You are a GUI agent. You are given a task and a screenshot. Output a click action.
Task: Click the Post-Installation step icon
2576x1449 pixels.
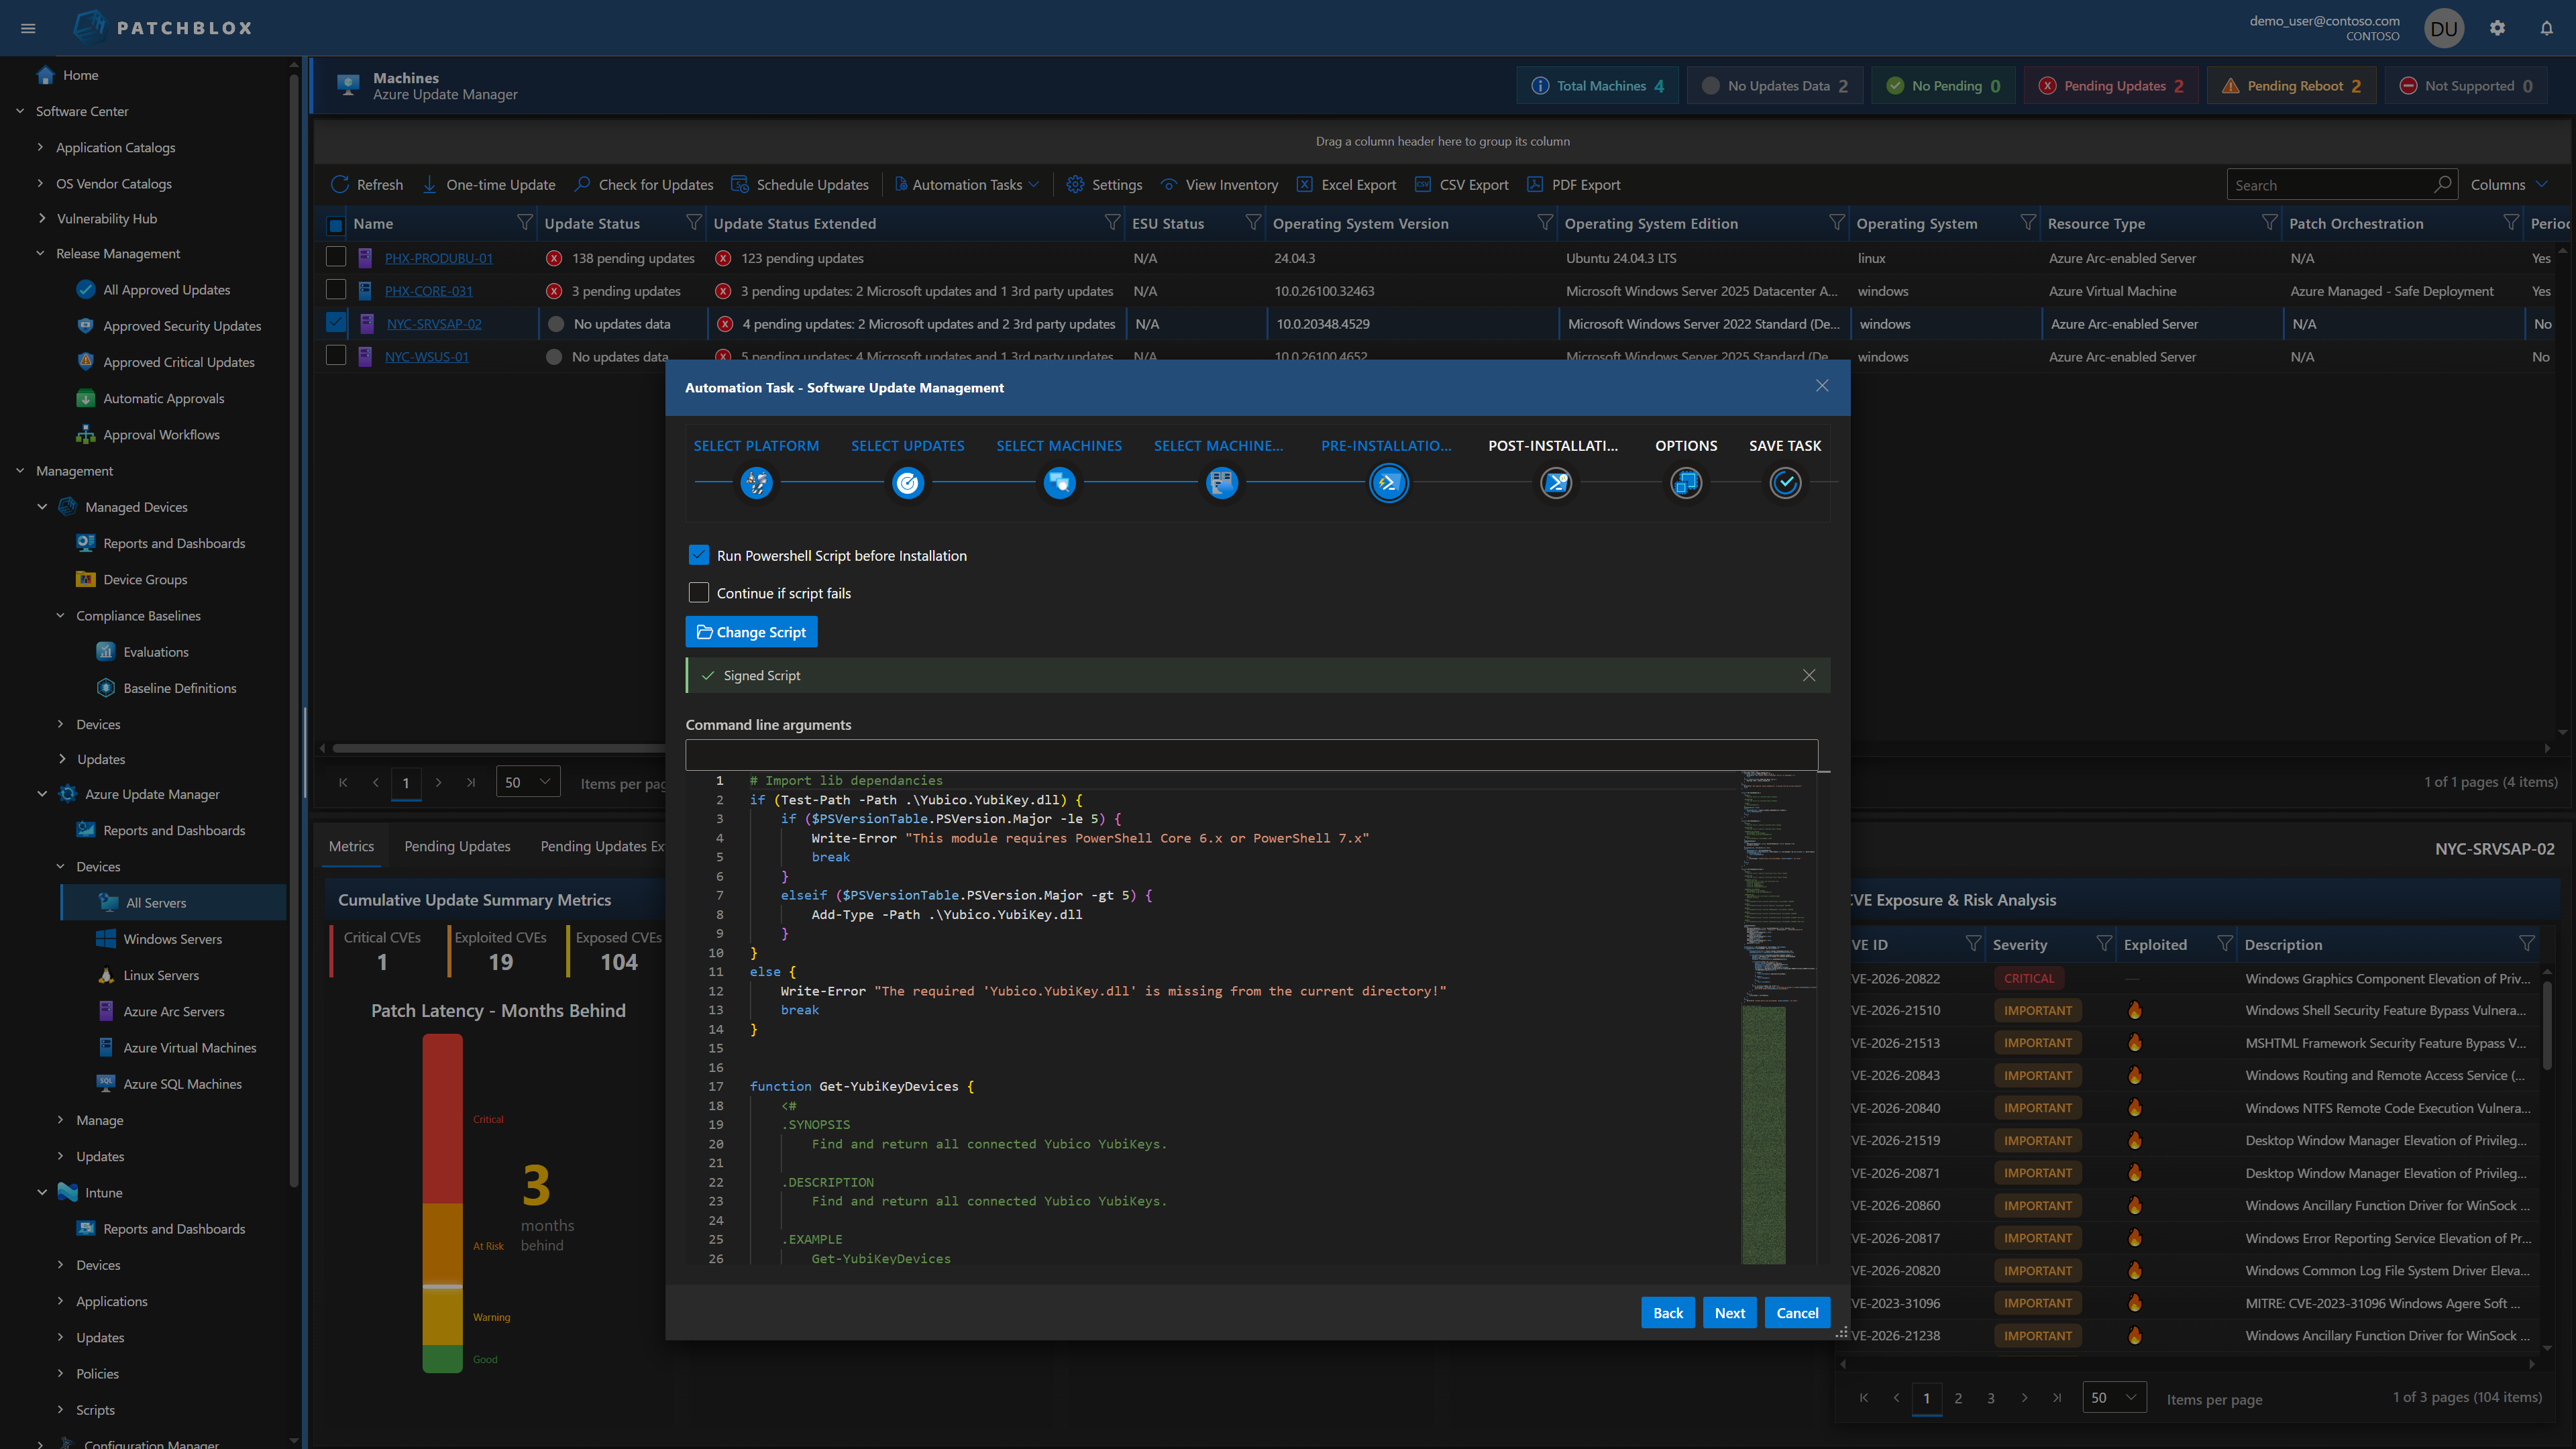pos(1555,483)
